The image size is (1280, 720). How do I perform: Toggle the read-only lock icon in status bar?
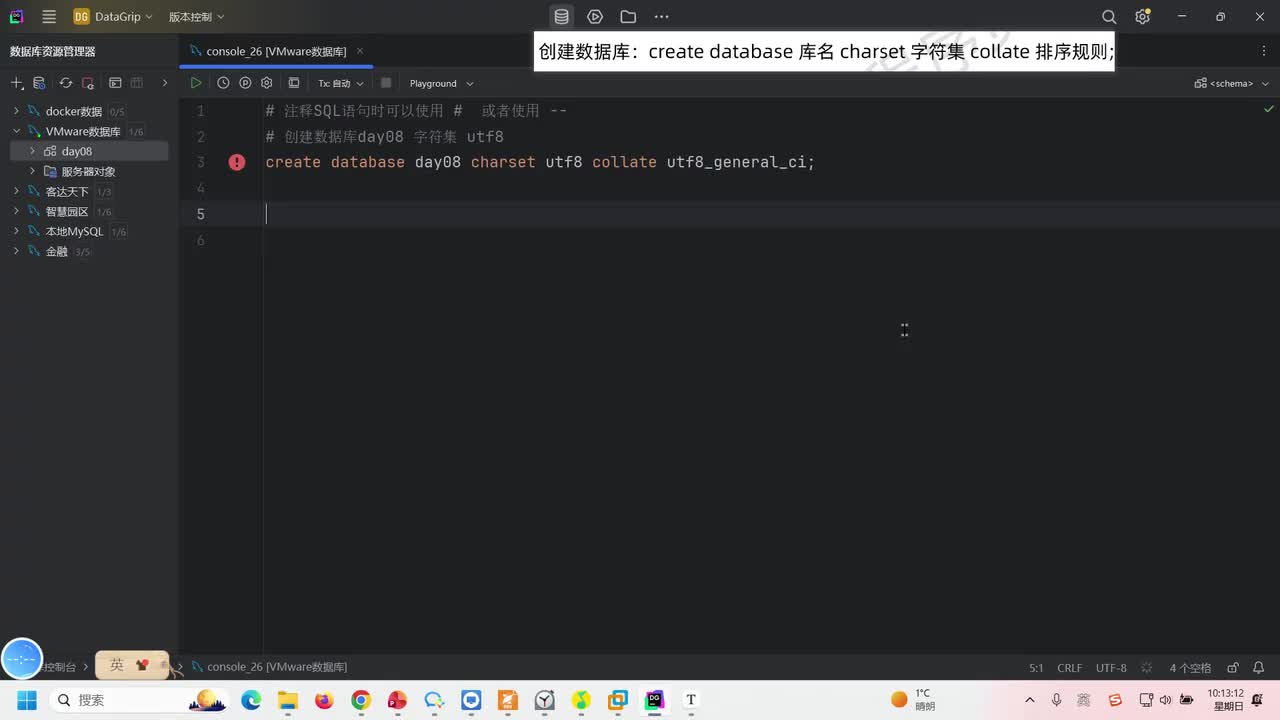pos(1233,668)
